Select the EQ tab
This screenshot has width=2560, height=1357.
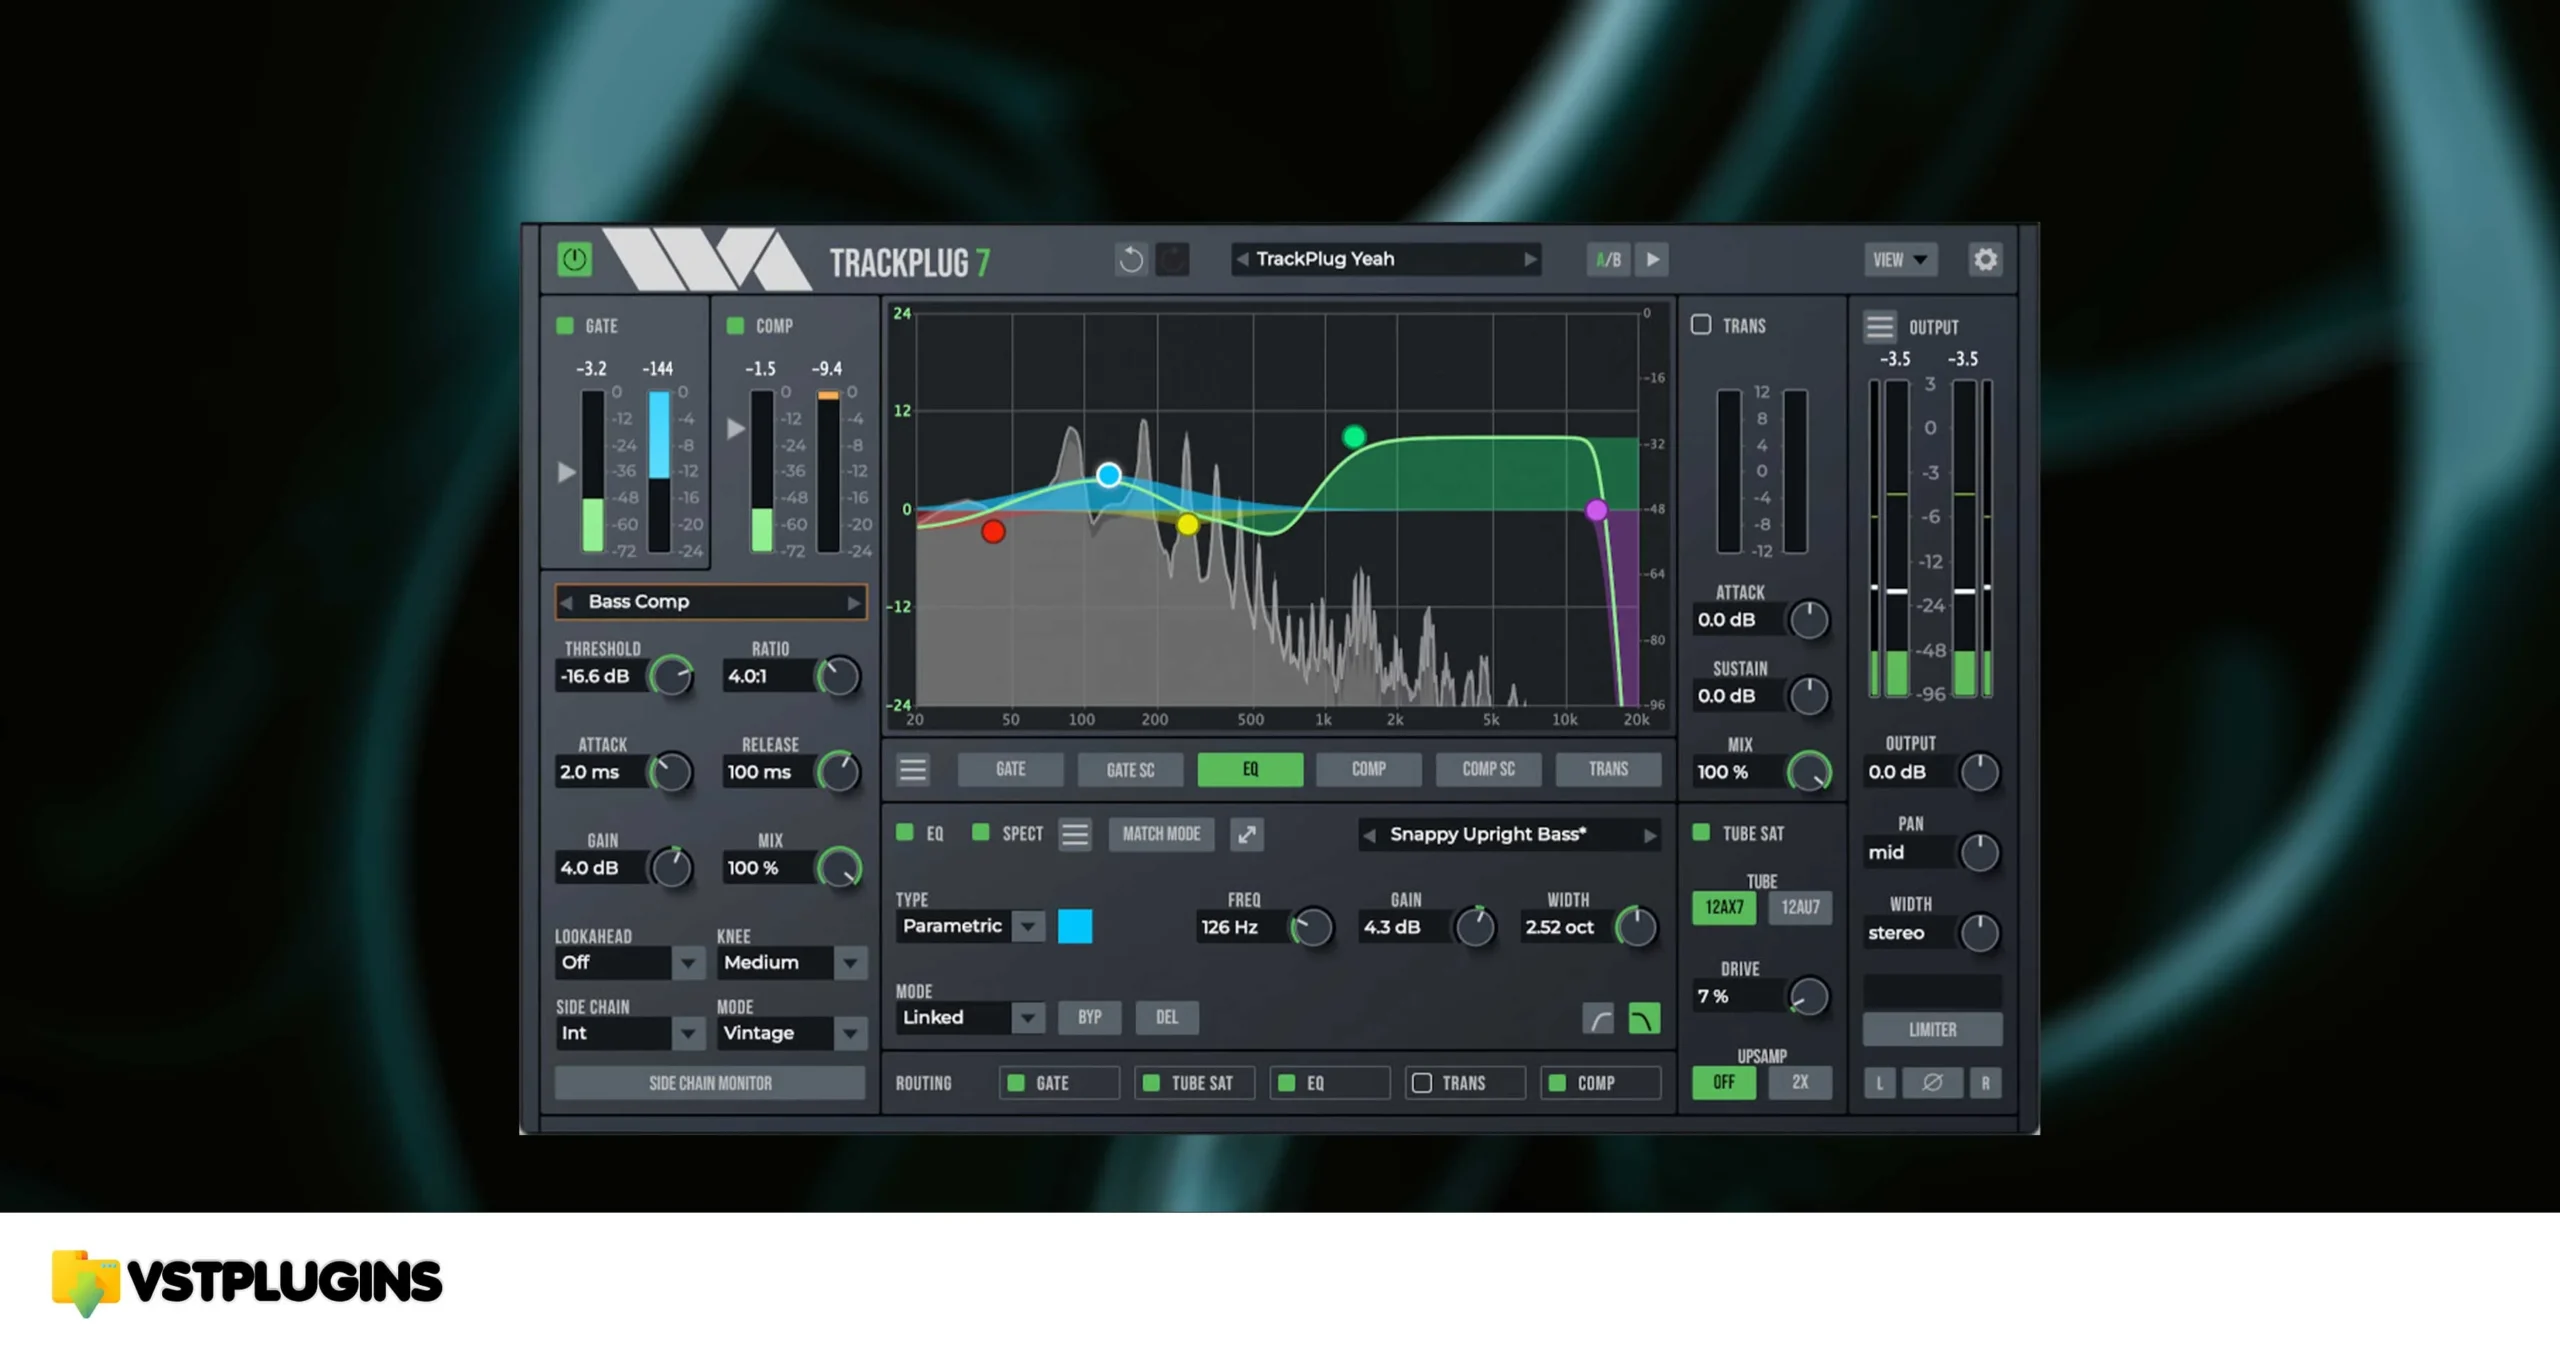[x=1250, y=769]
